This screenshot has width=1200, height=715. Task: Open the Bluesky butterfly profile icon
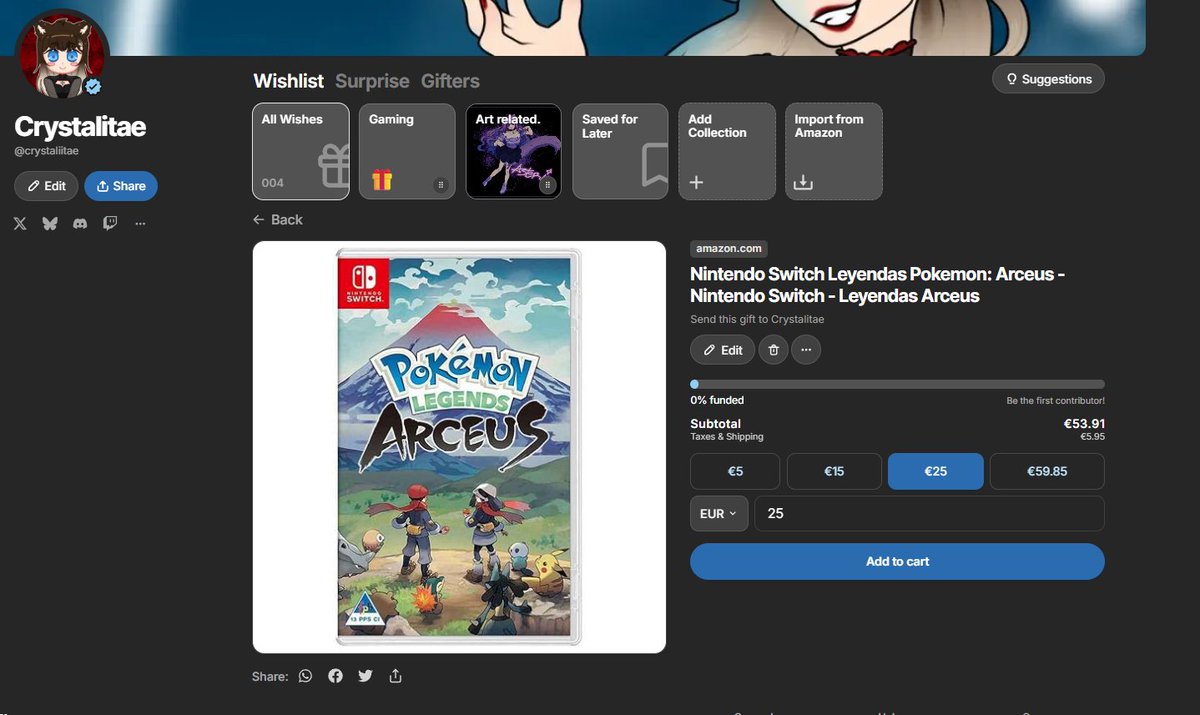click(x=50, y=223)
